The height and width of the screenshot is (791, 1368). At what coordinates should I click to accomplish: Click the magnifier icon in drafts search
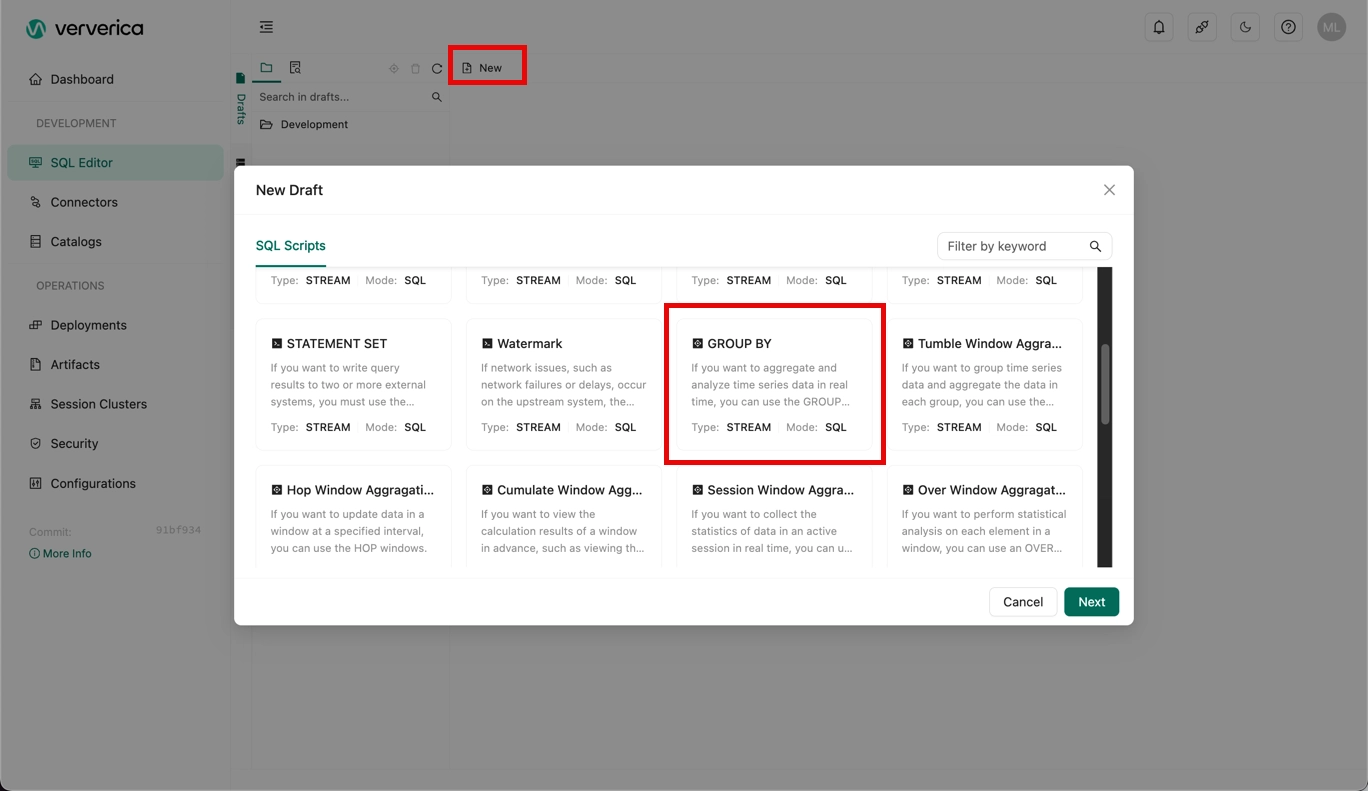(437, 97)
